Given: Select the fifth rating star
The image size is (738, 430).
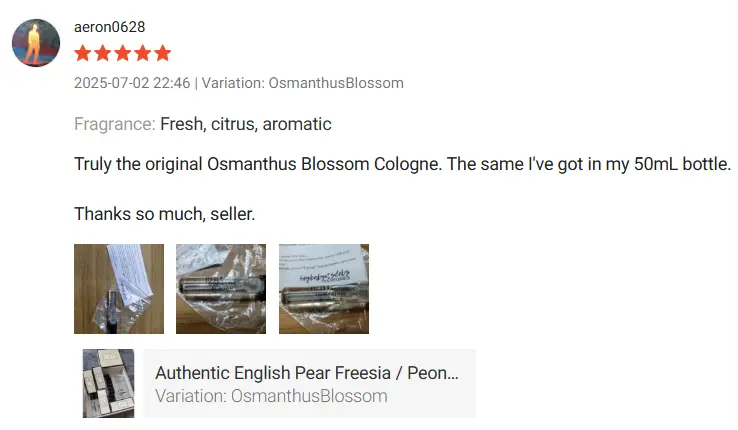Looking at the screenshot, I should pos(162,53).
